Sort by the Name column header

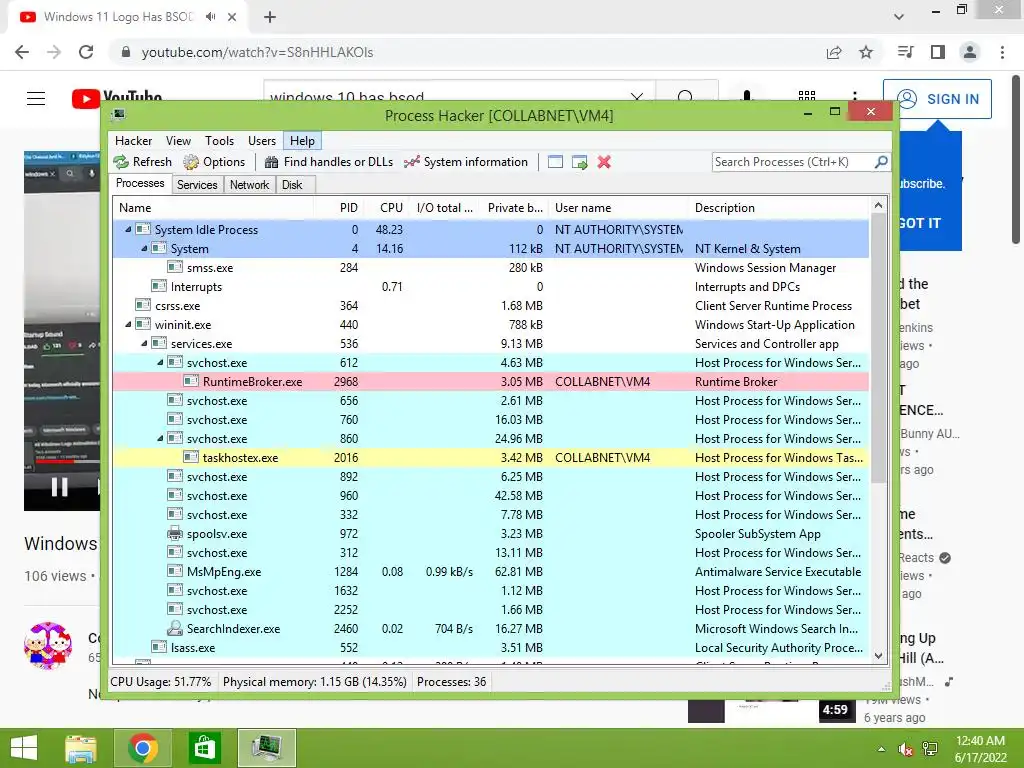[213, 208]
